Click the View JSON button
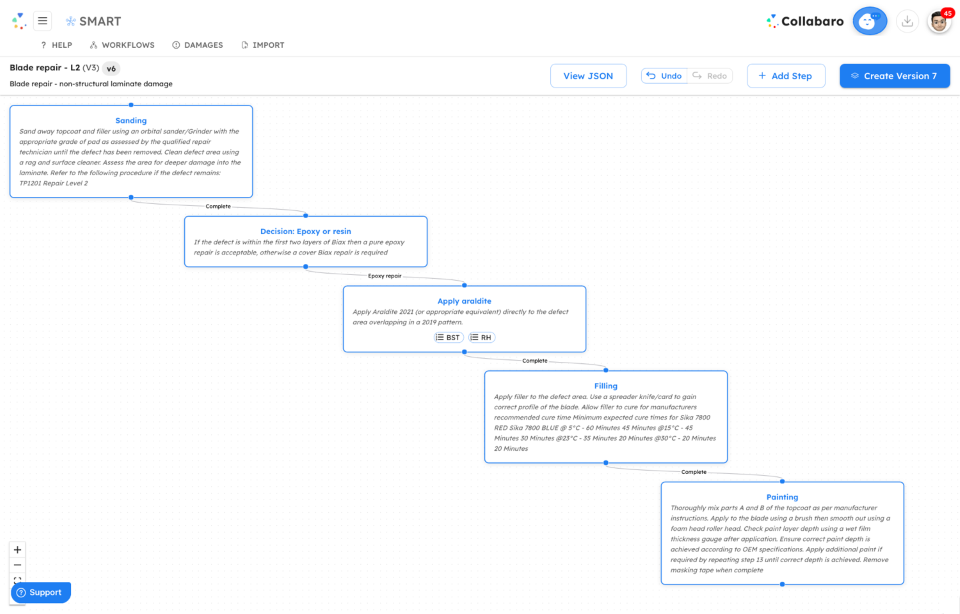This screenshot has height=614, width=960. 588,75
